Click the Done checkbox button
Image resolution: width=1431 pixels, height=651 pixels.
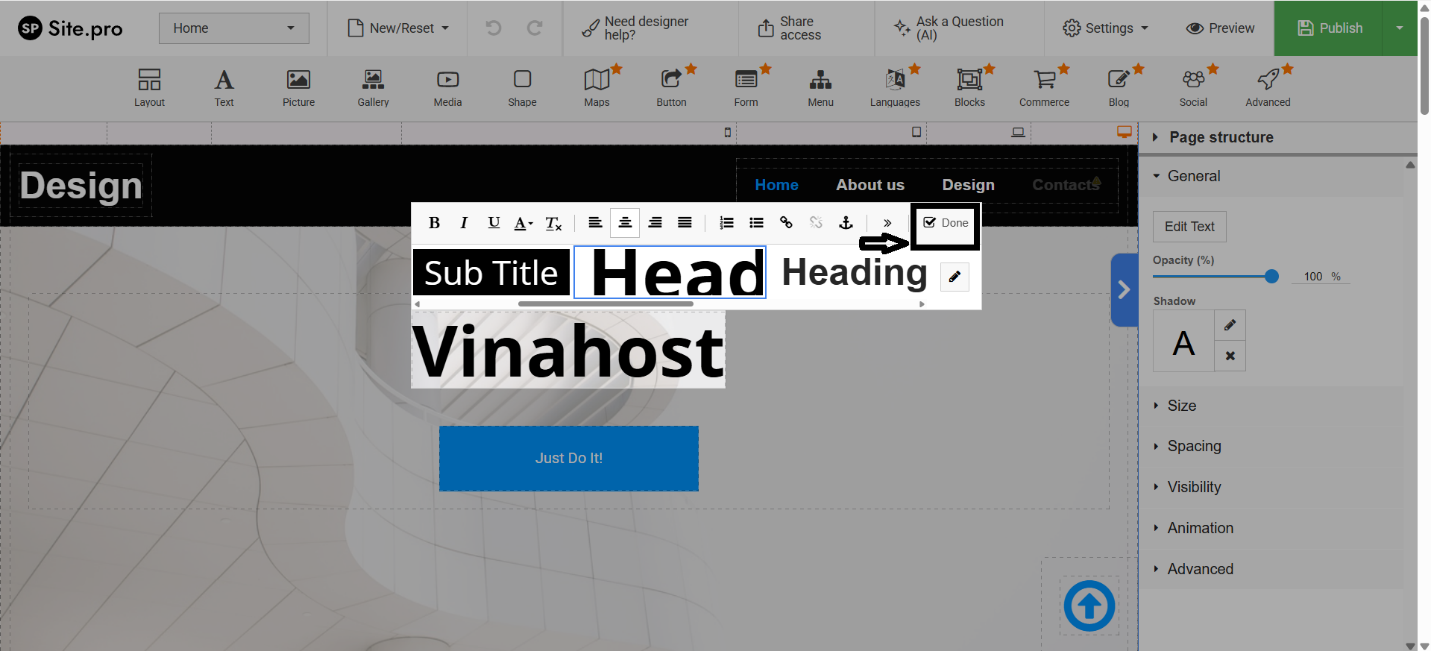click(x=945, y=223)
